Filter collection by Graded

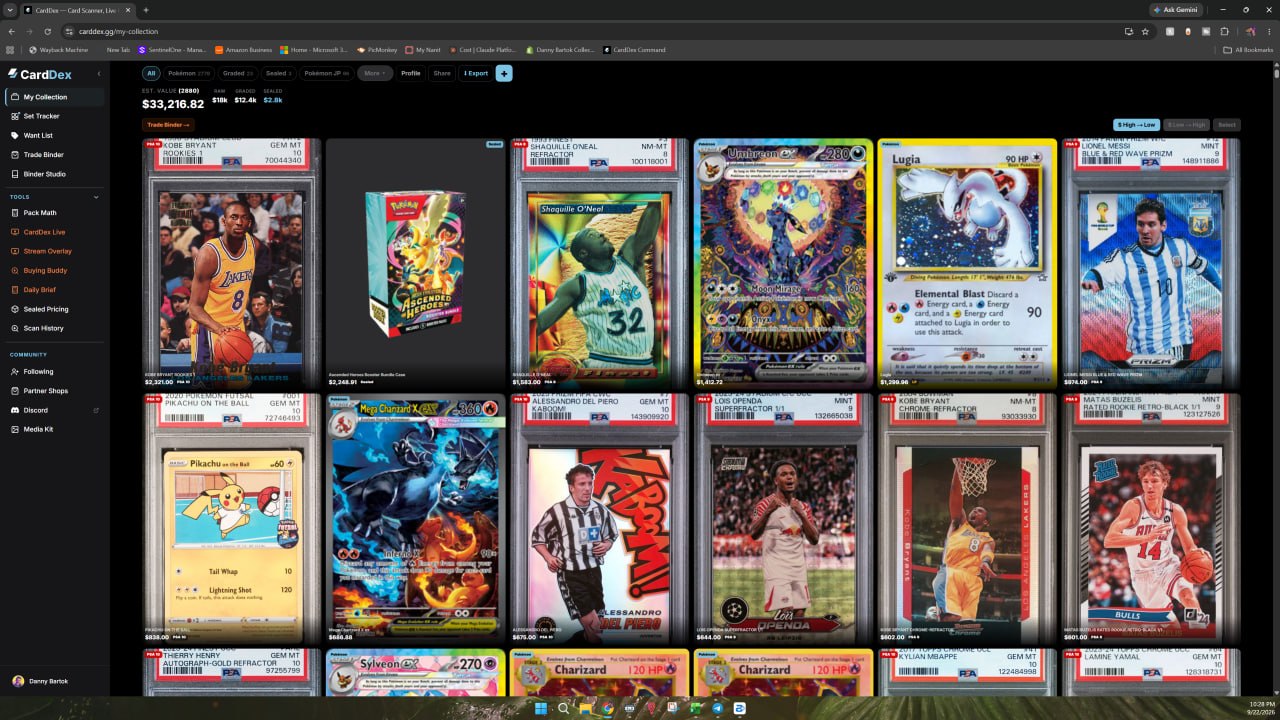point(238,73)
